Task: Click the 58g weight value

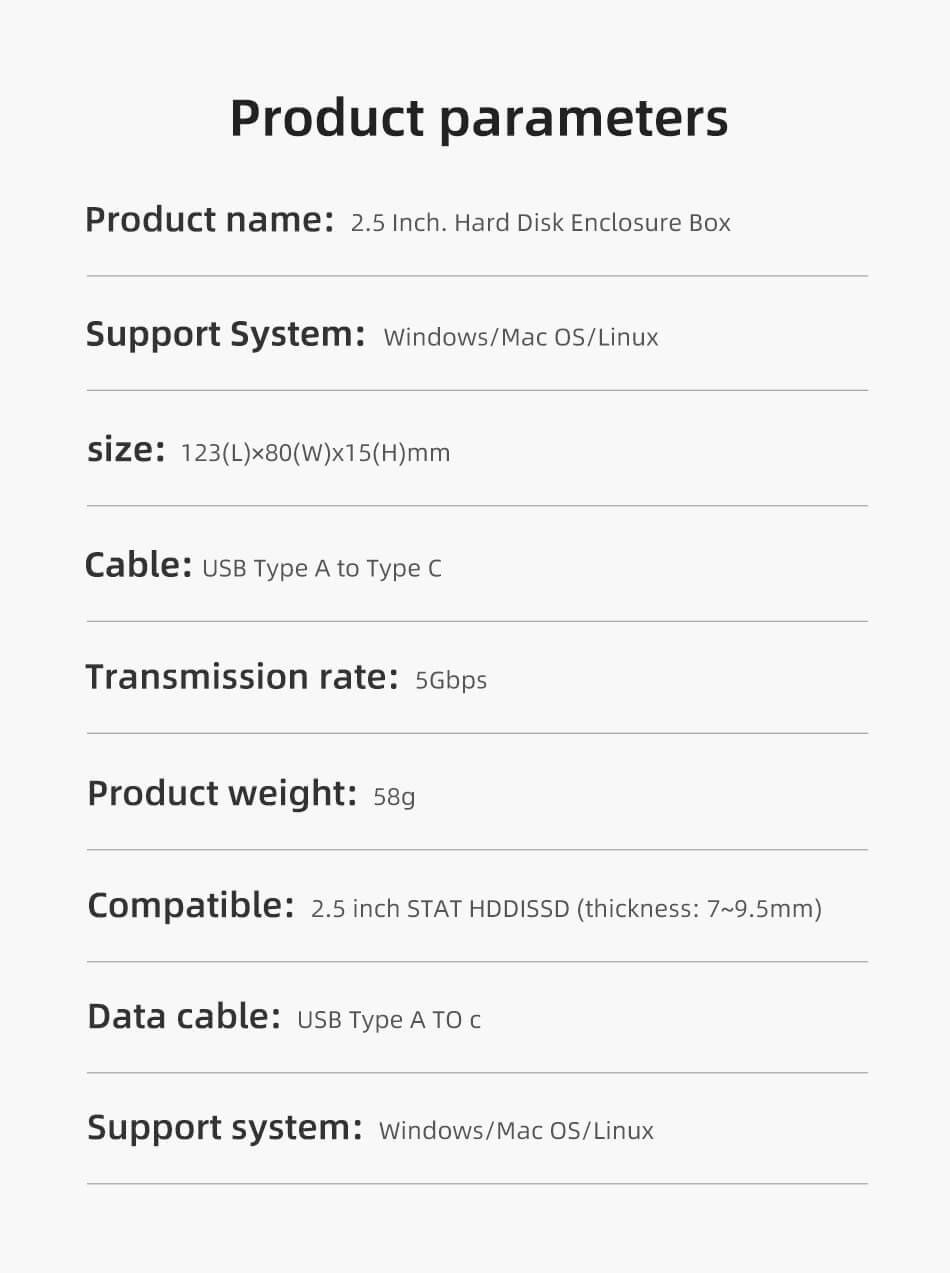Action: pyautogui.click(x=394, y=798)
